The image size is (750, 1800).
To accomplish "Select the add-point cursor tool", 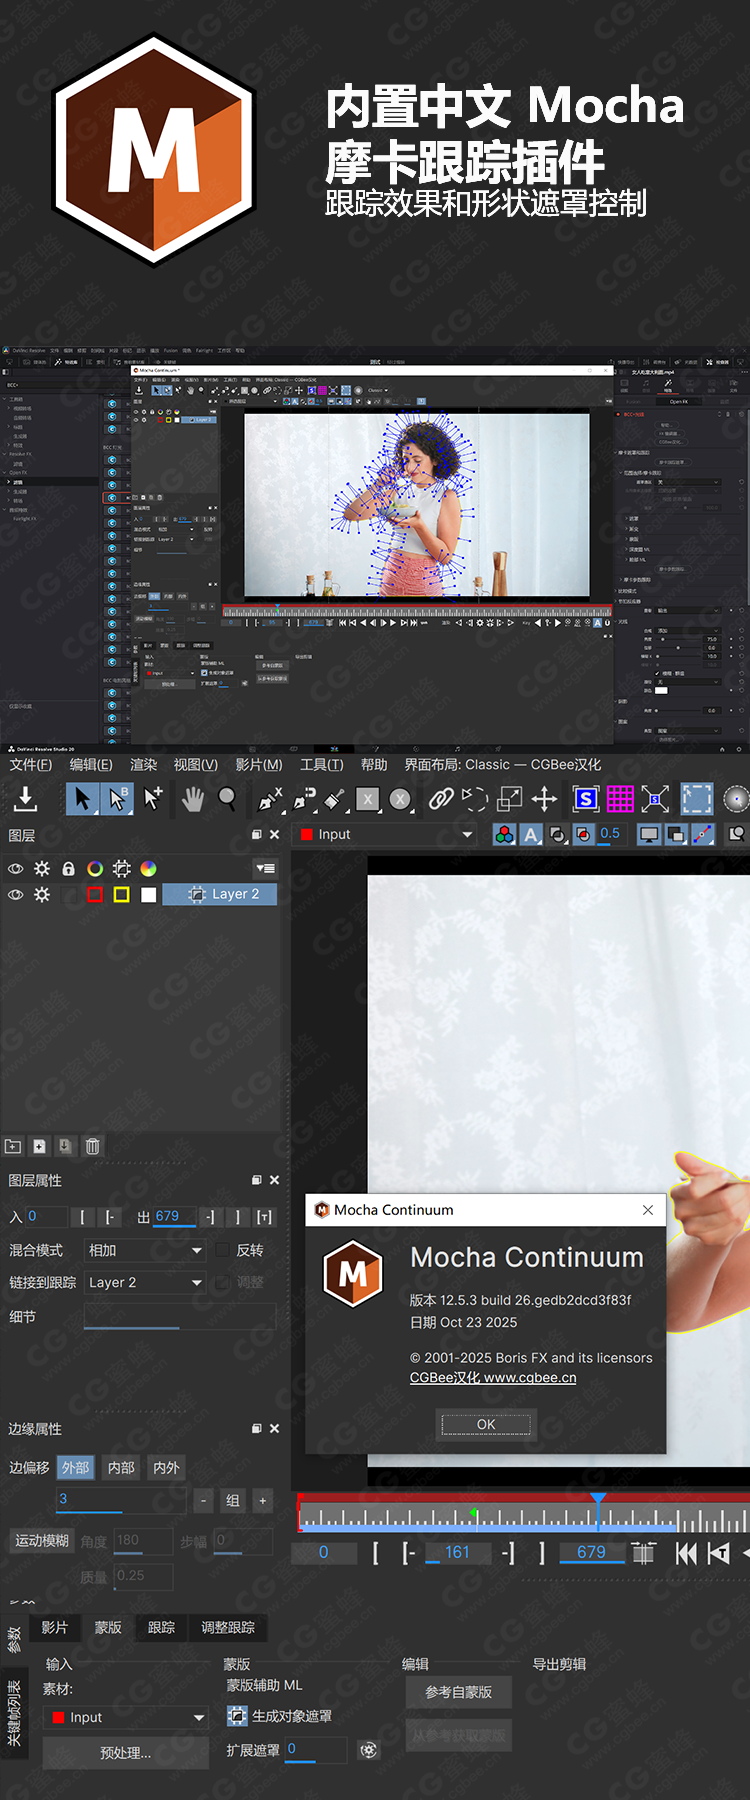I will click(153, 798).
